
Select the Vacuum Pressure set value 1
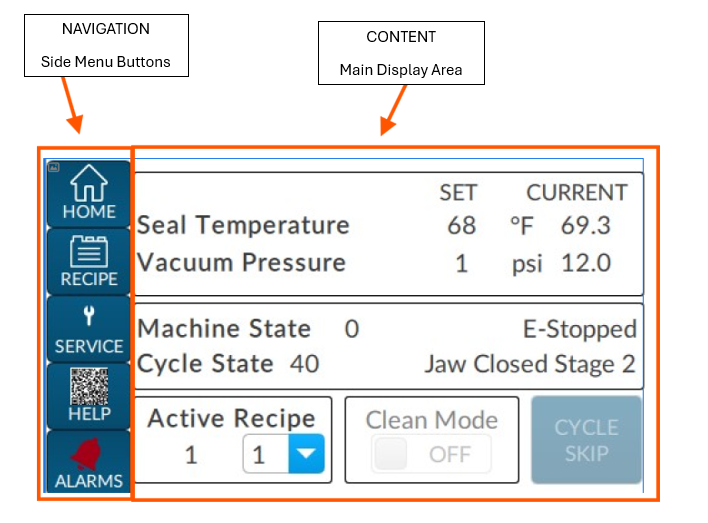coord(461,262)
